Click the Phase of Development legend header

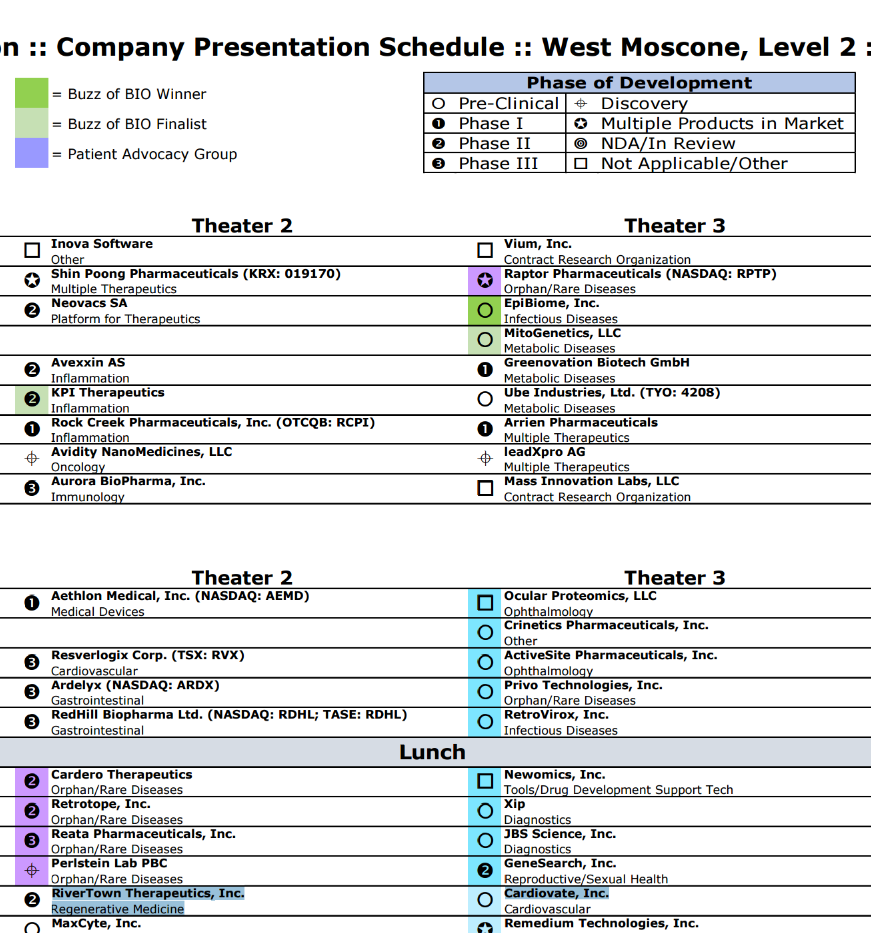(x=639, y=83)
